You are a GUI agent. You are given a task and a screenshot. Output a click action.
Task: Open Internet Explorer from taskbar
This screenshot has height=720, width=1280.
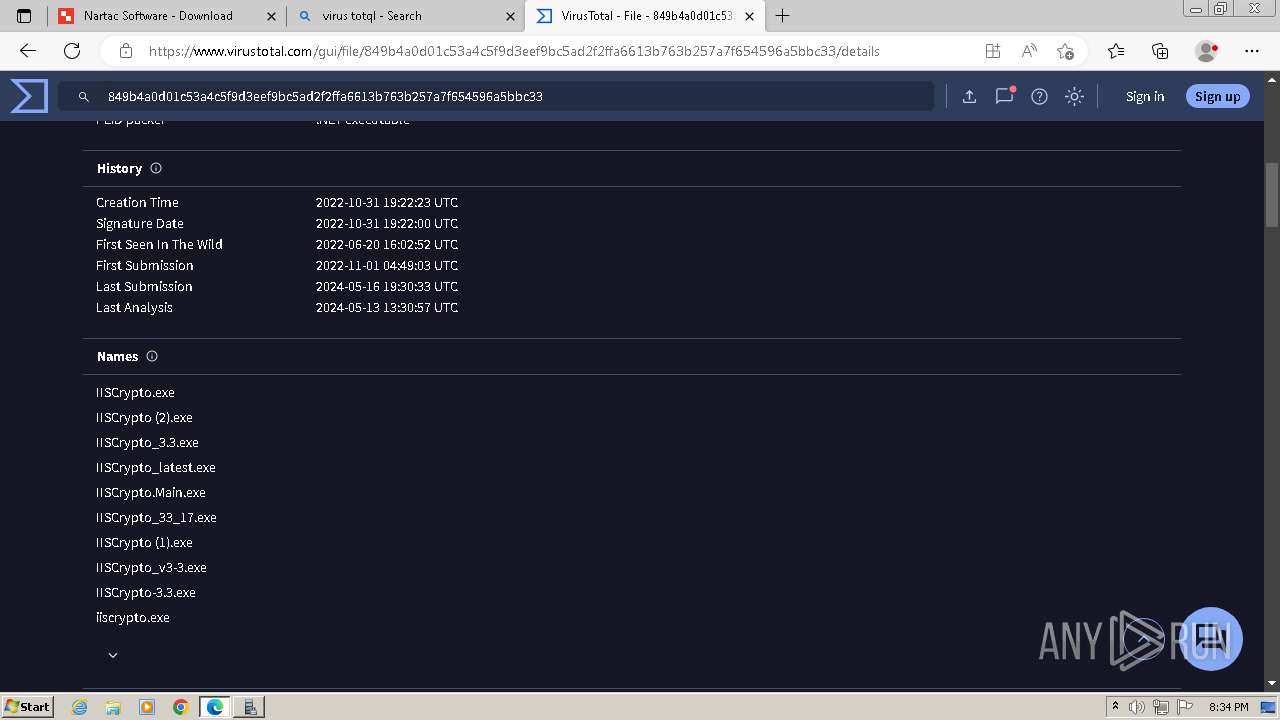[80, 707]
